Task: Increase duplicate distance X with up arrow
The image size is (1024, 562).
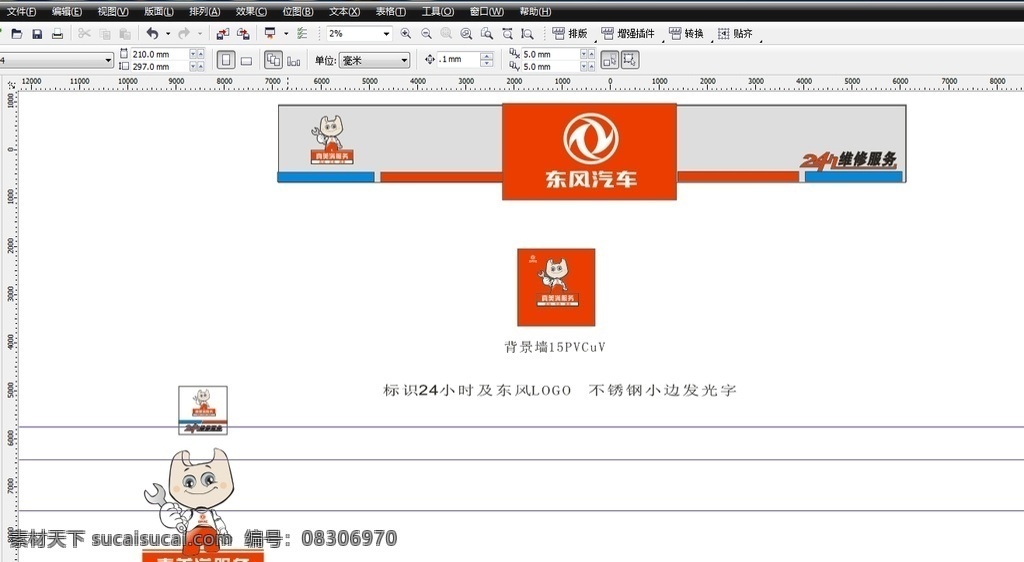Action: click(x=591, y=54)
